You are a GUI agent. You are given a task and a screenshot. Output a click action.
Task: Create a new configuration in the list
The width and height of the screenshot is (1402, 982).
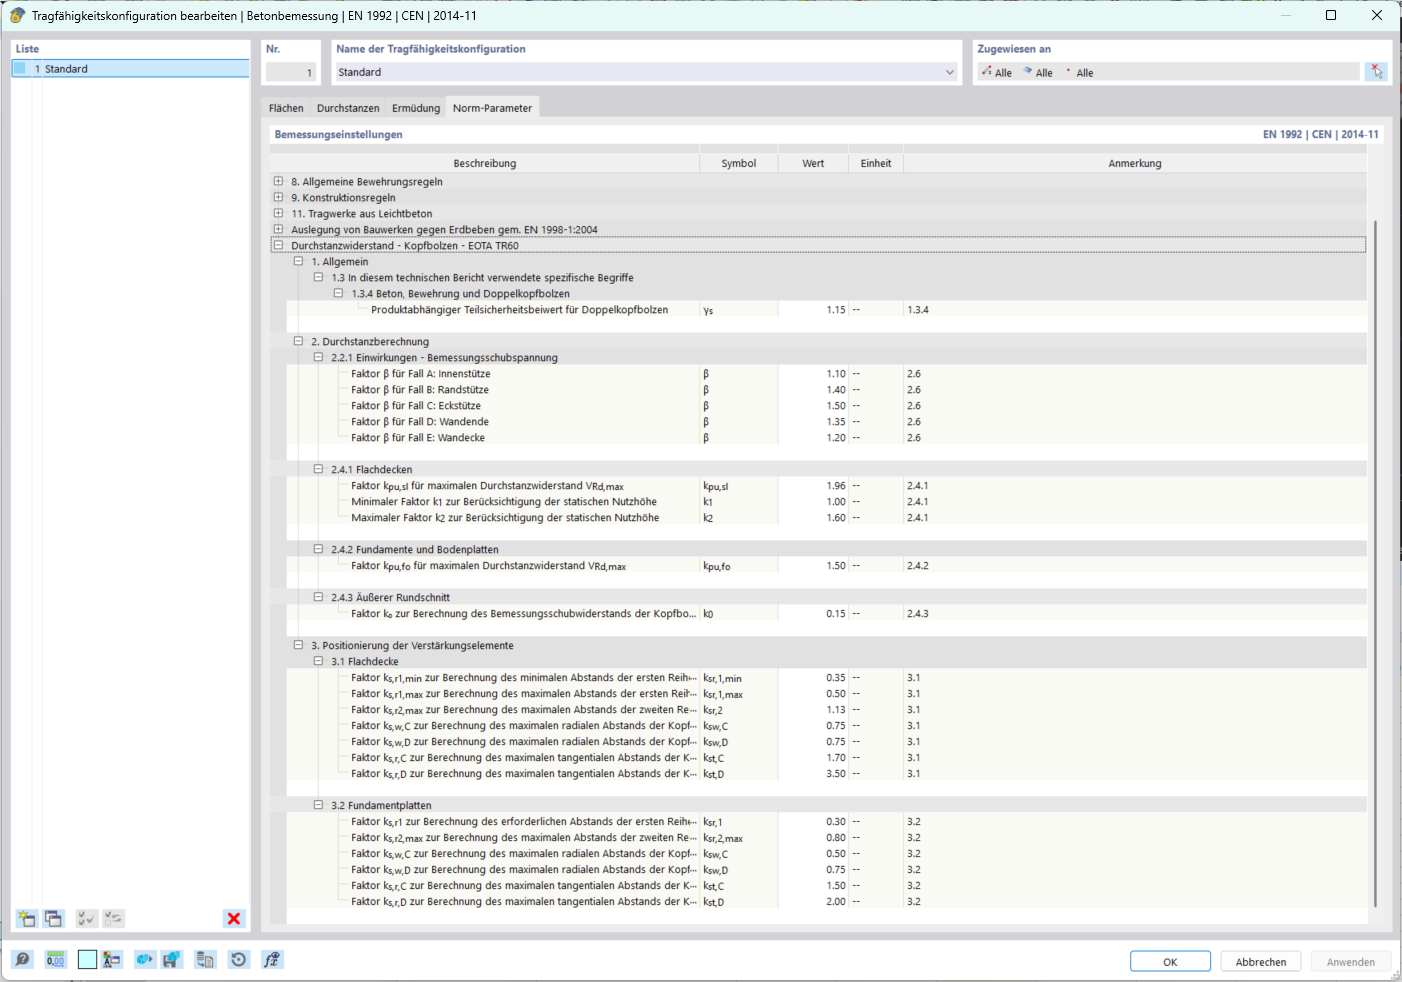coord(27,918)
